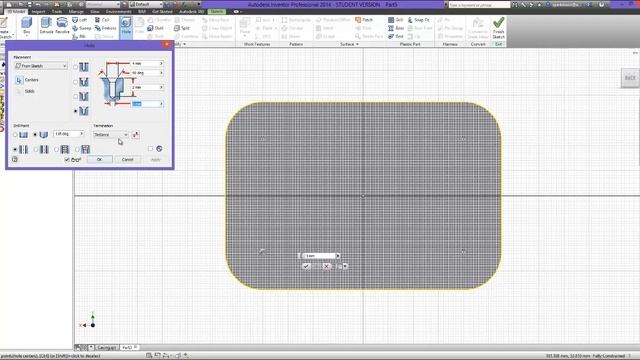This screenshot has width=640, height=360.
Task: Toggle the iMate checkbox in Hole dialog
Action: pos(150,149)
